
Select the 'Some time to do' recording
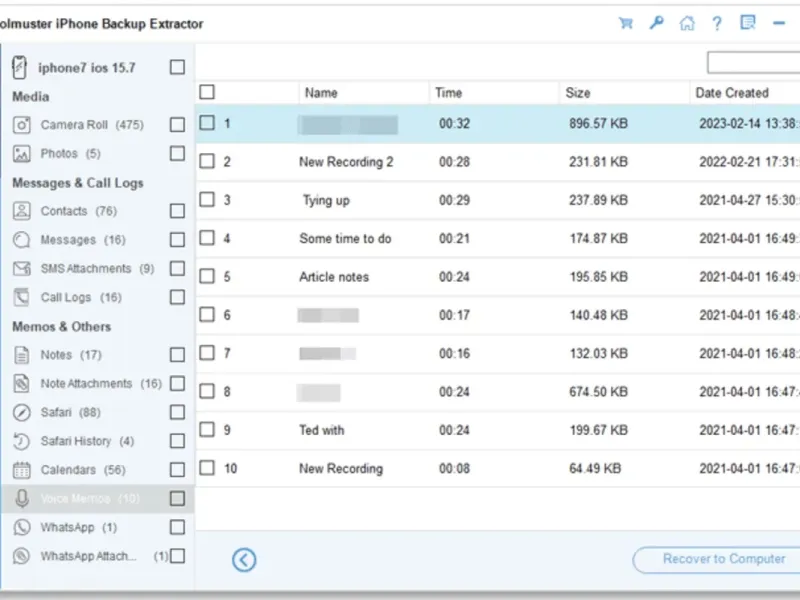tap(345, 238)
